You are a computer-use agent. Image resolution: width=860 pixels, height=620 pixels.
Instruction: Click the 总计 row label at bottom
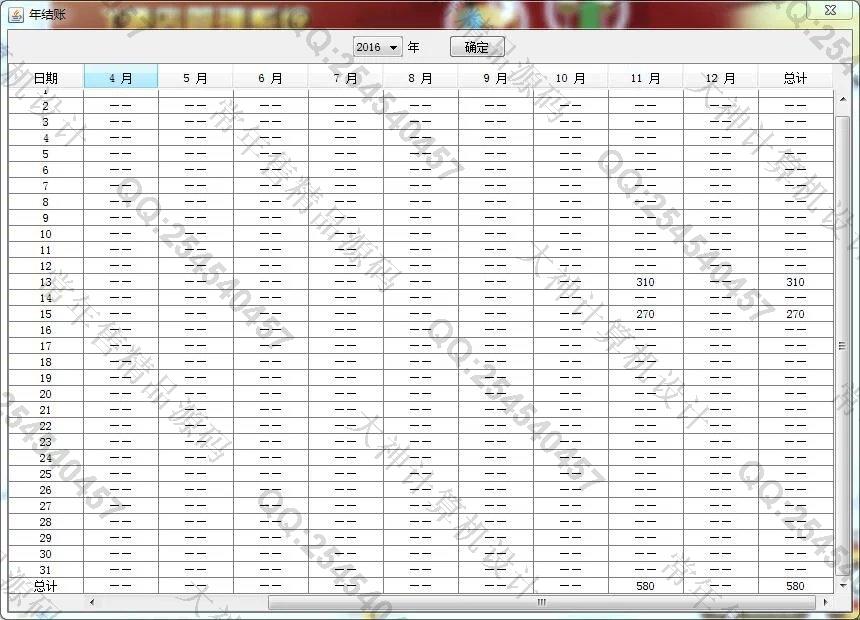click(x=46, y=586)
